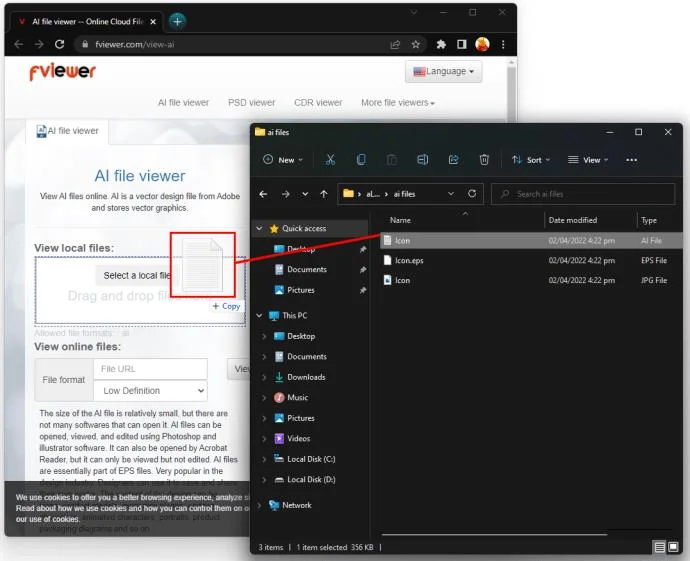Image resolution: width=690 pixels, height=561 pixels.
Task: Click the browser address bar URL
Action: (x=135, y=44)
